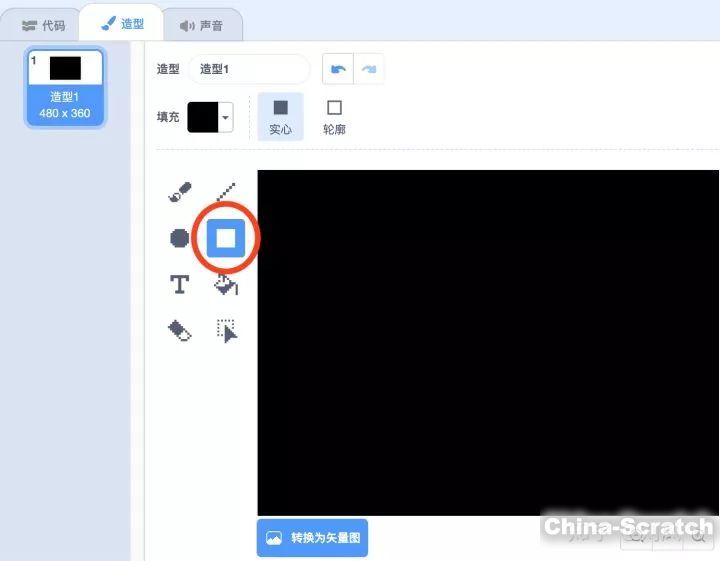Viewport: 720px width, 561px height.
Task: Select the Rectangle tool
Action: tap(227, 238)
